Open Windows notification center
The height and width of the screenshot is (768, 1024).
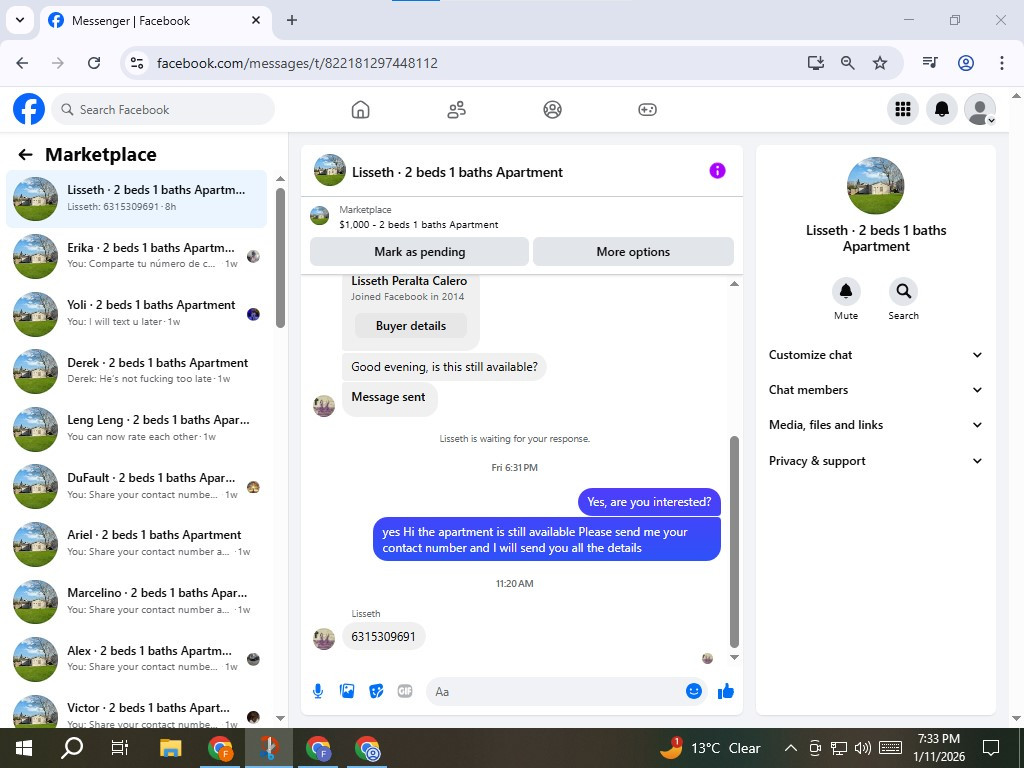tap(991, 748)
